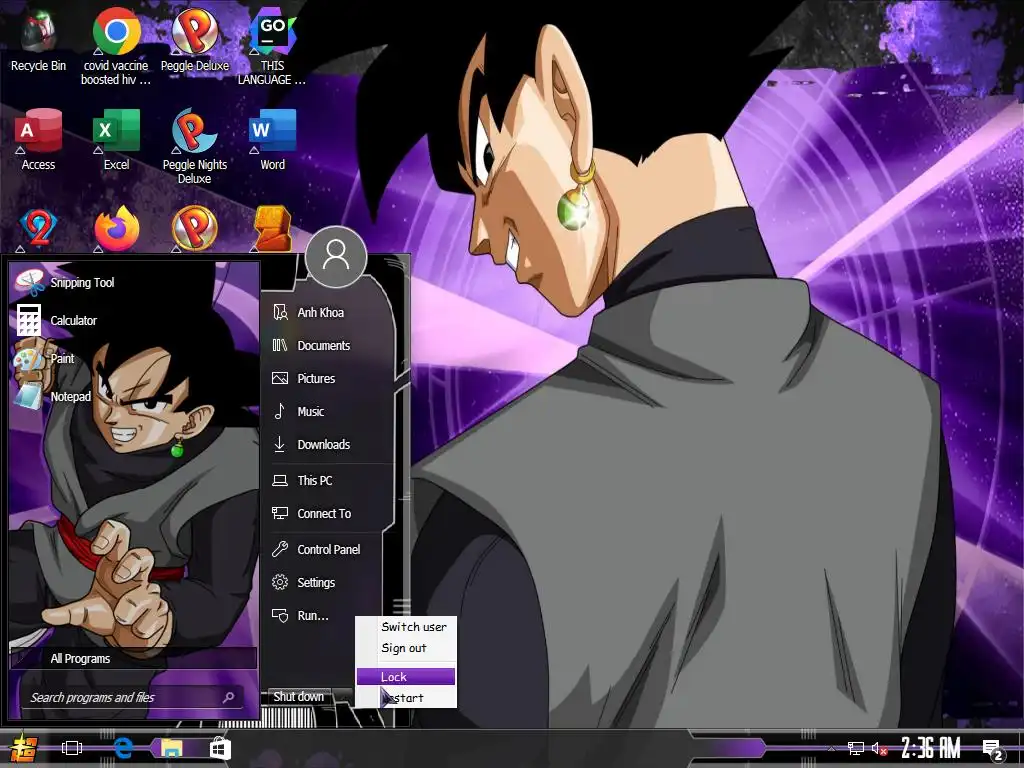Click the arrow beside Shut down
Image resolution: width=1024 pixels, height=768 pixels.
point(342,697)
